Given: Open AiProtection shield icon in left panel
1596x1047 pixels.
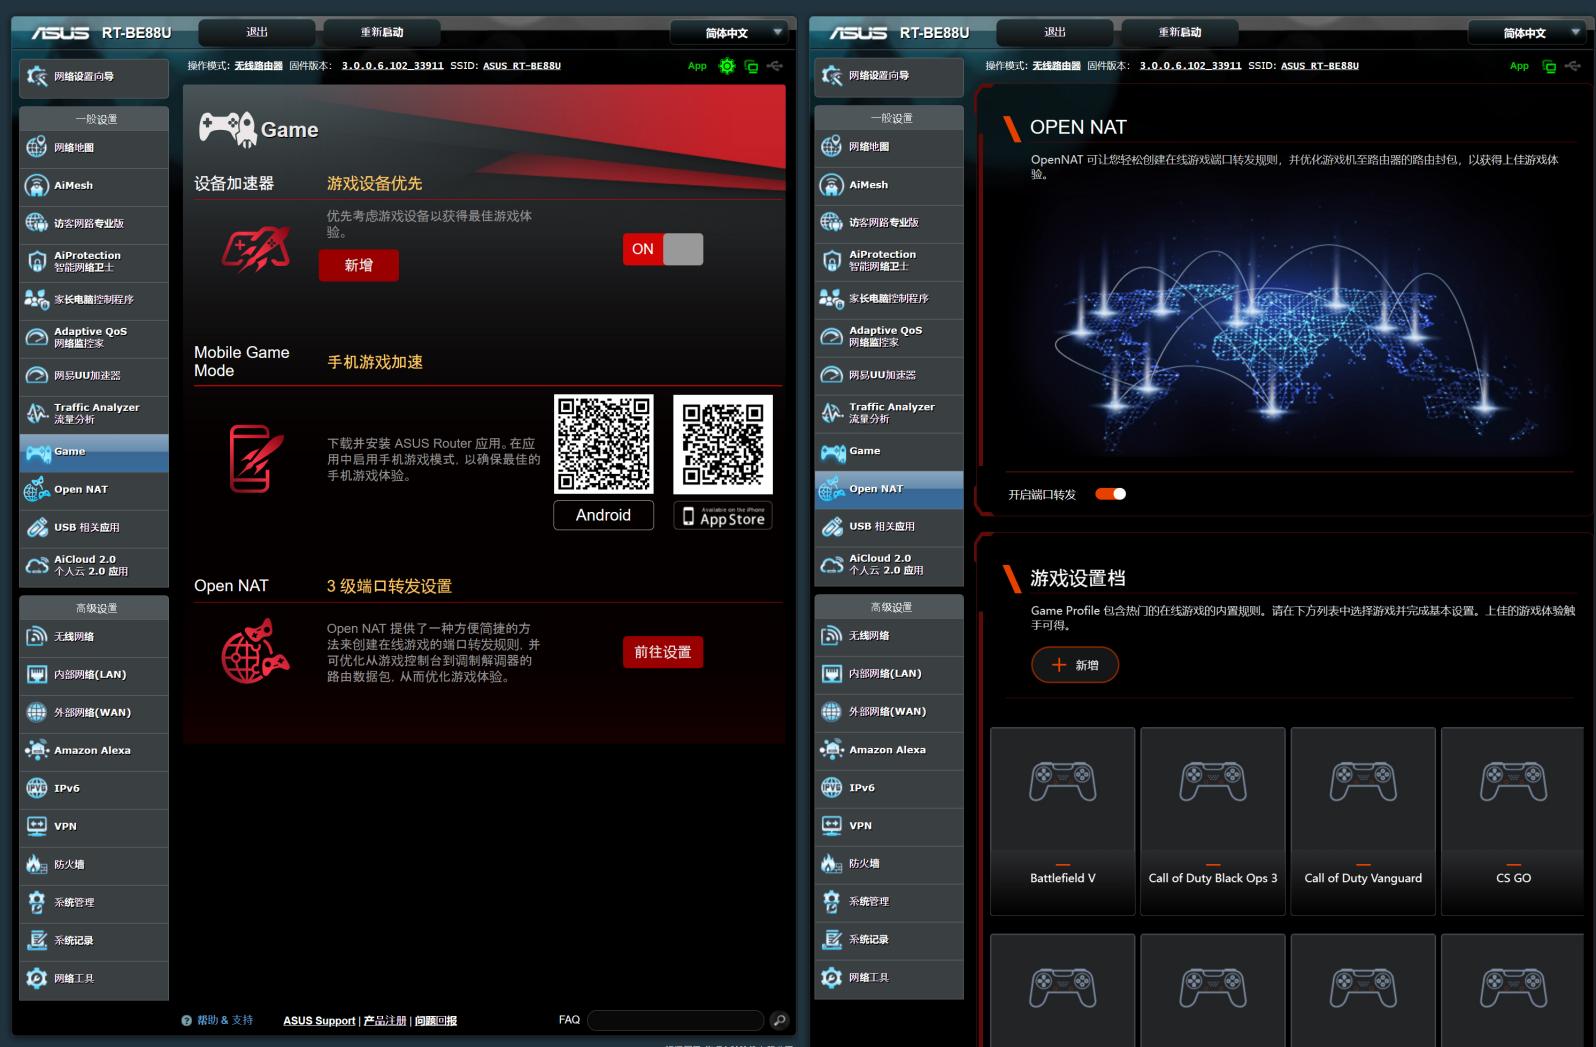Looking at the screenshot, I should click(x=37, y=262).
